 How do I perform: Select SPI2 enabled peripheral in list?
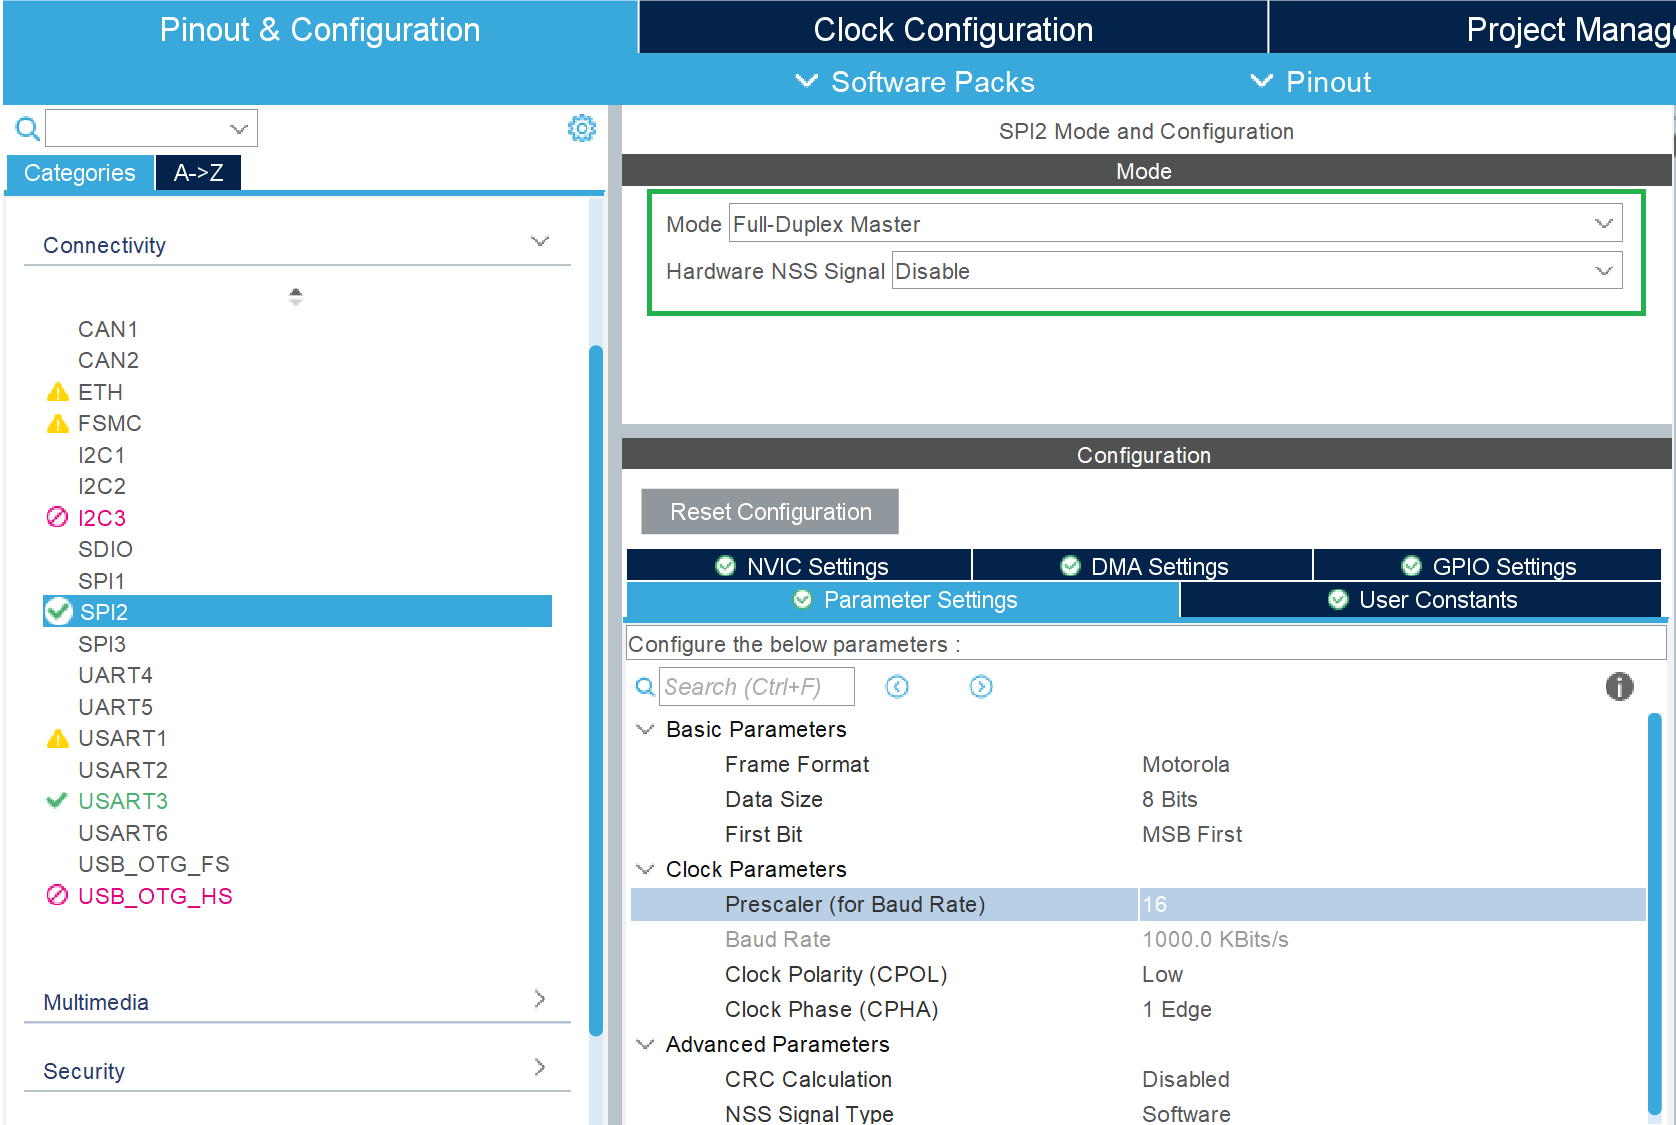click(104, 612)
